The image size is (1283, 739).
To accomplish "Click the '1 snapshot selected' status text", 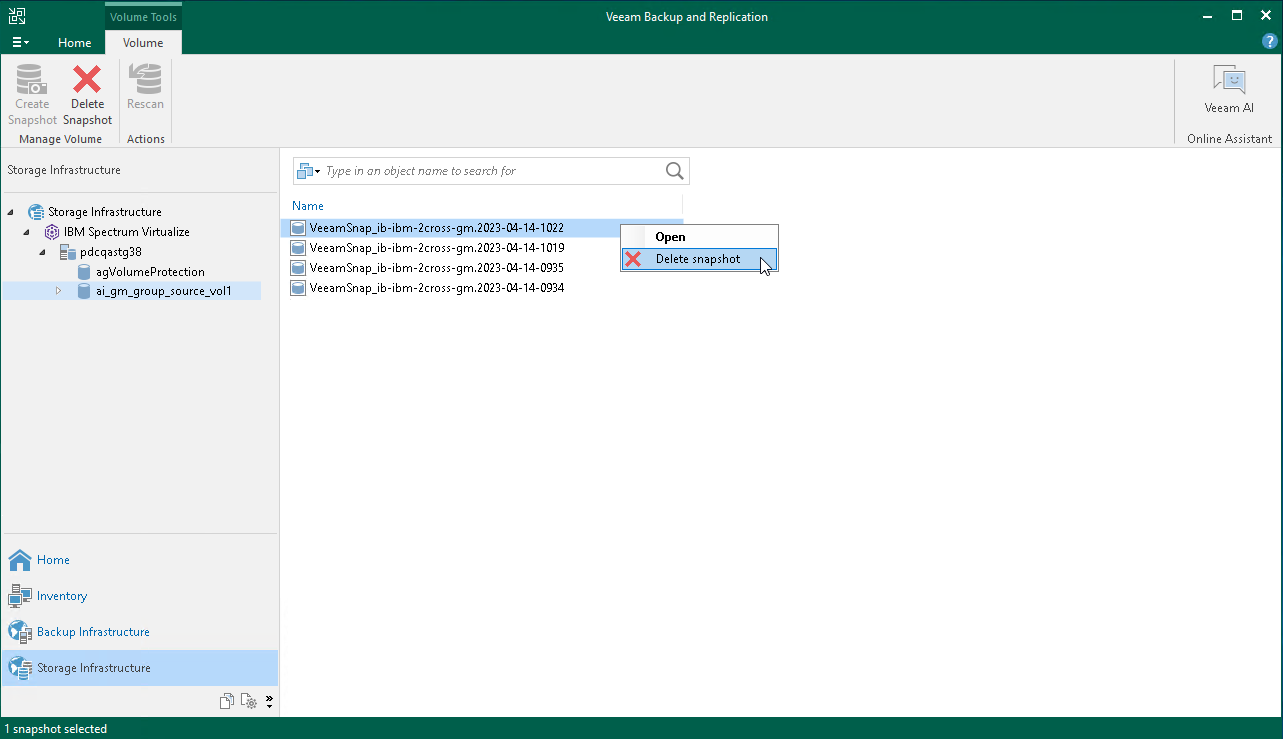I will [x=56, y=729].
